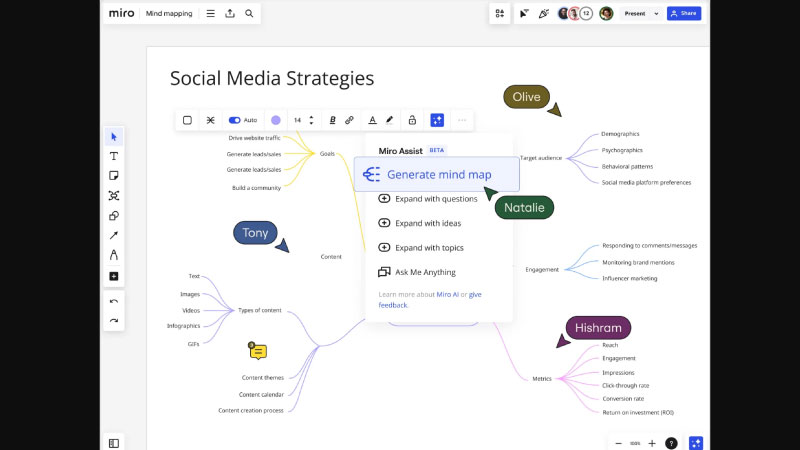Select the Target audience node
This screenshot has width=800, height=450.
(541, 158)
